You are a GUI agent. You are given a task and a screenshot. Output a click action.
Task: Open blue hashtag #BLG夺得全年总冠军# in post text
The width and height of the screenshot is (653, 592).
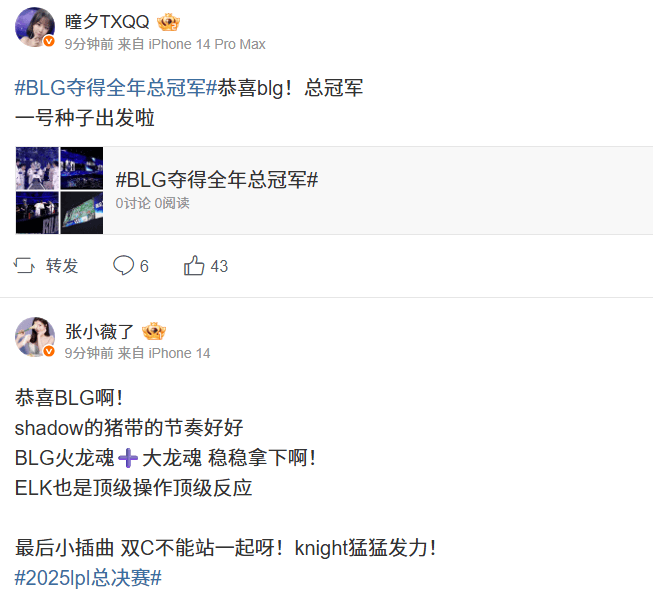click(116, 88)
